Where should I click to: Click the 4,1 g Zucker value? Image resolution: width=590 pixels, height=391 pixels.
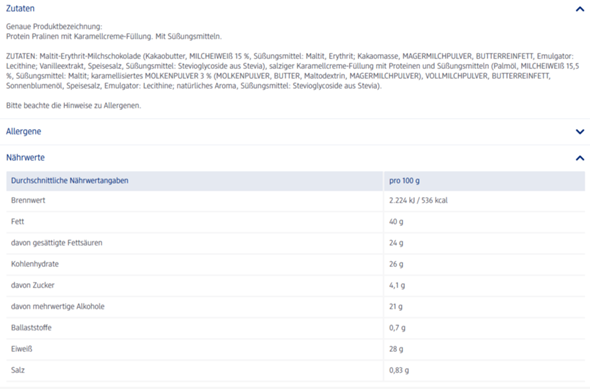click(x=397, y=285)
